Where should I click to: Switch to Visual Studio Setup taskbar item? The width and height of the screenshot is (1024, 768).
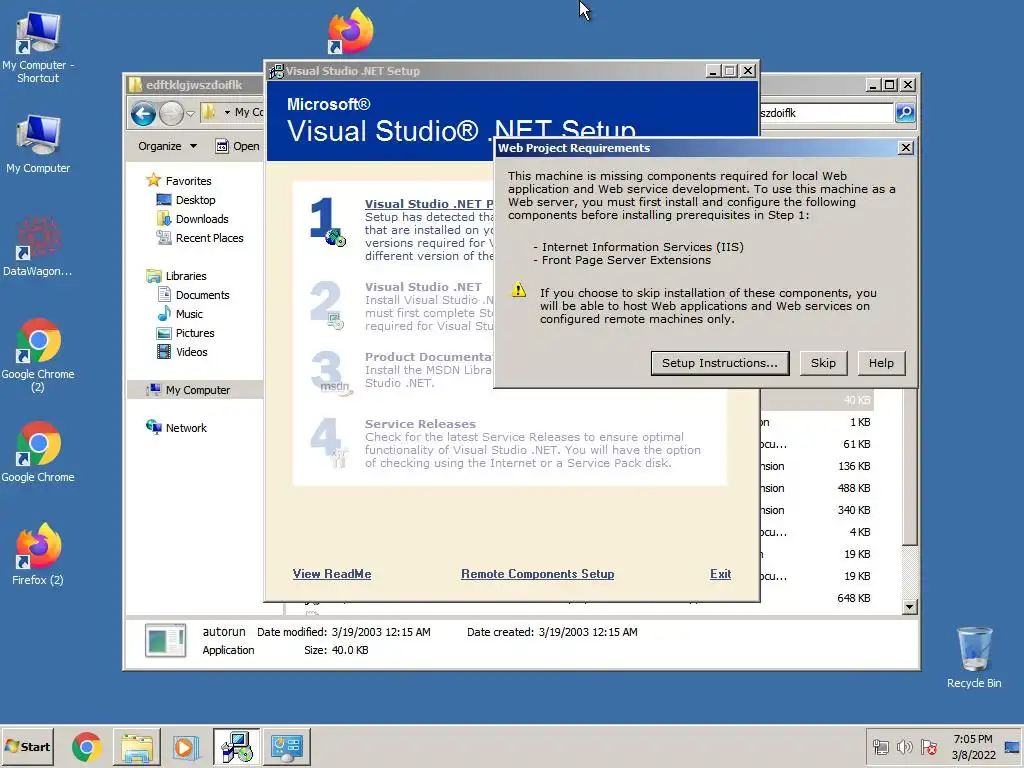[x=236, y=746]
